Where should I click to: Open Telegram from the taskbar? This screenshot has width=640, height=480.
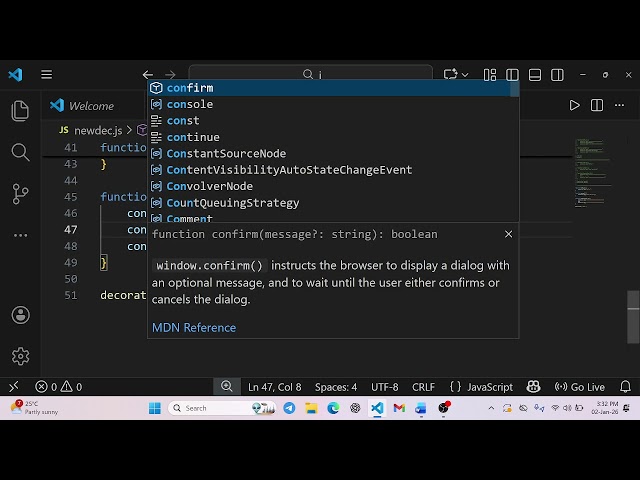289,408
